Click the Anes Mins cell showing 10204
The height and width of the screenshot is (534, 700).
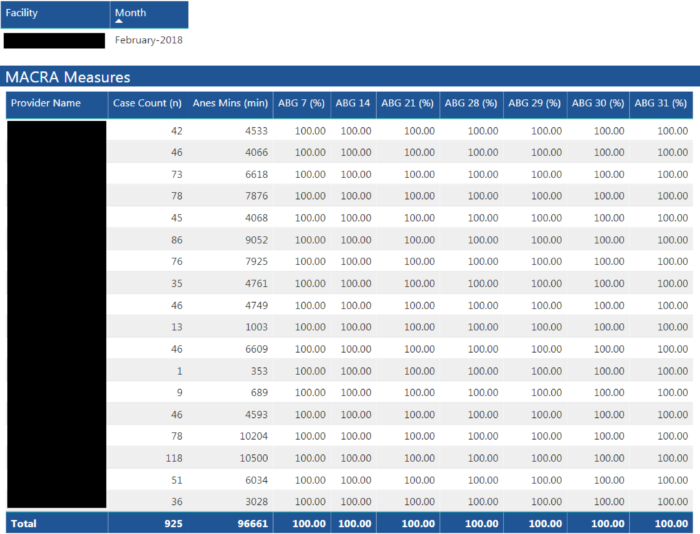(x=250, y=436)
